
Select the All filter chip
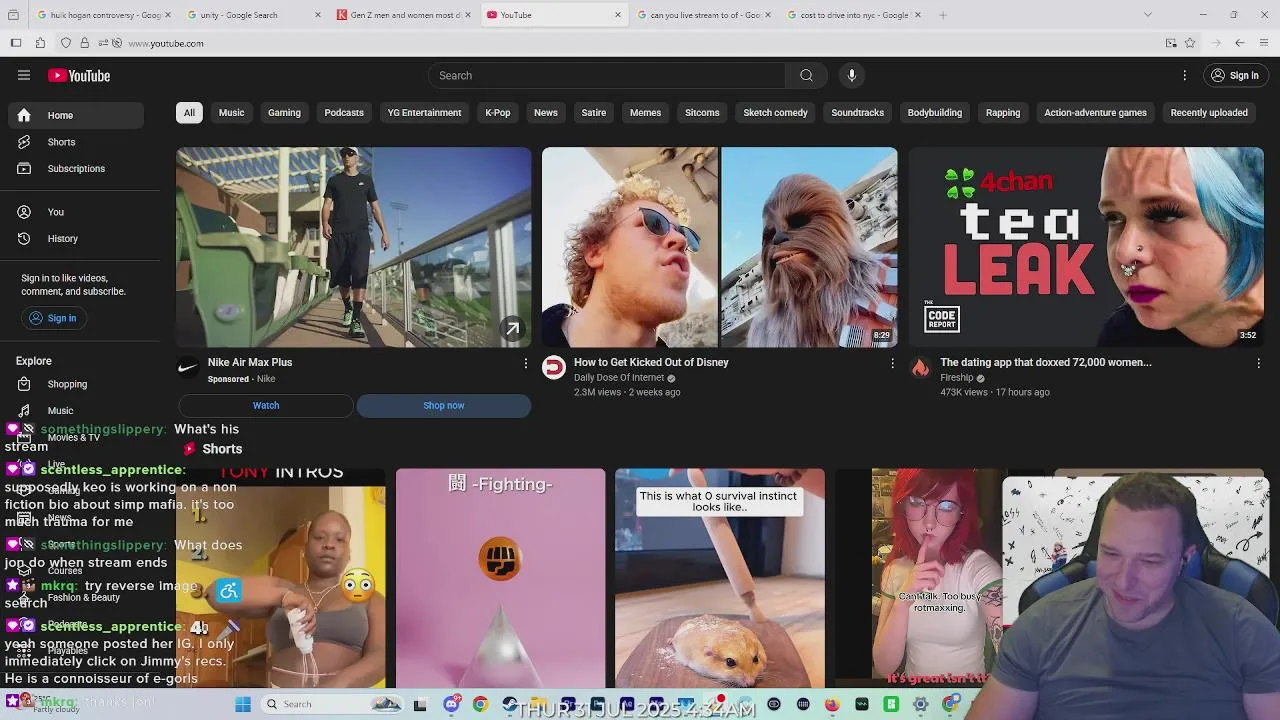click(x=189, y=112)
